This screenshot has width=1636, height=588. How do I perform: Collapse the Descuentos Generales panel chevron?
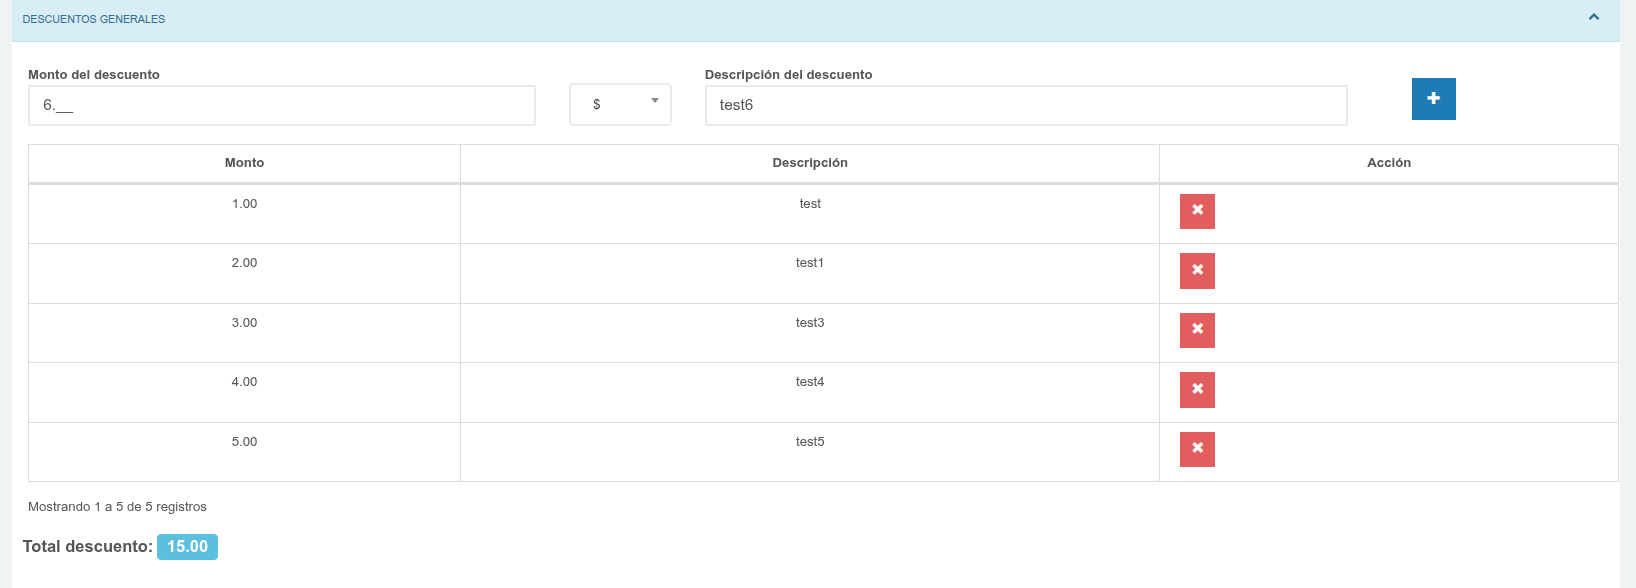(x=1594, y=17)
